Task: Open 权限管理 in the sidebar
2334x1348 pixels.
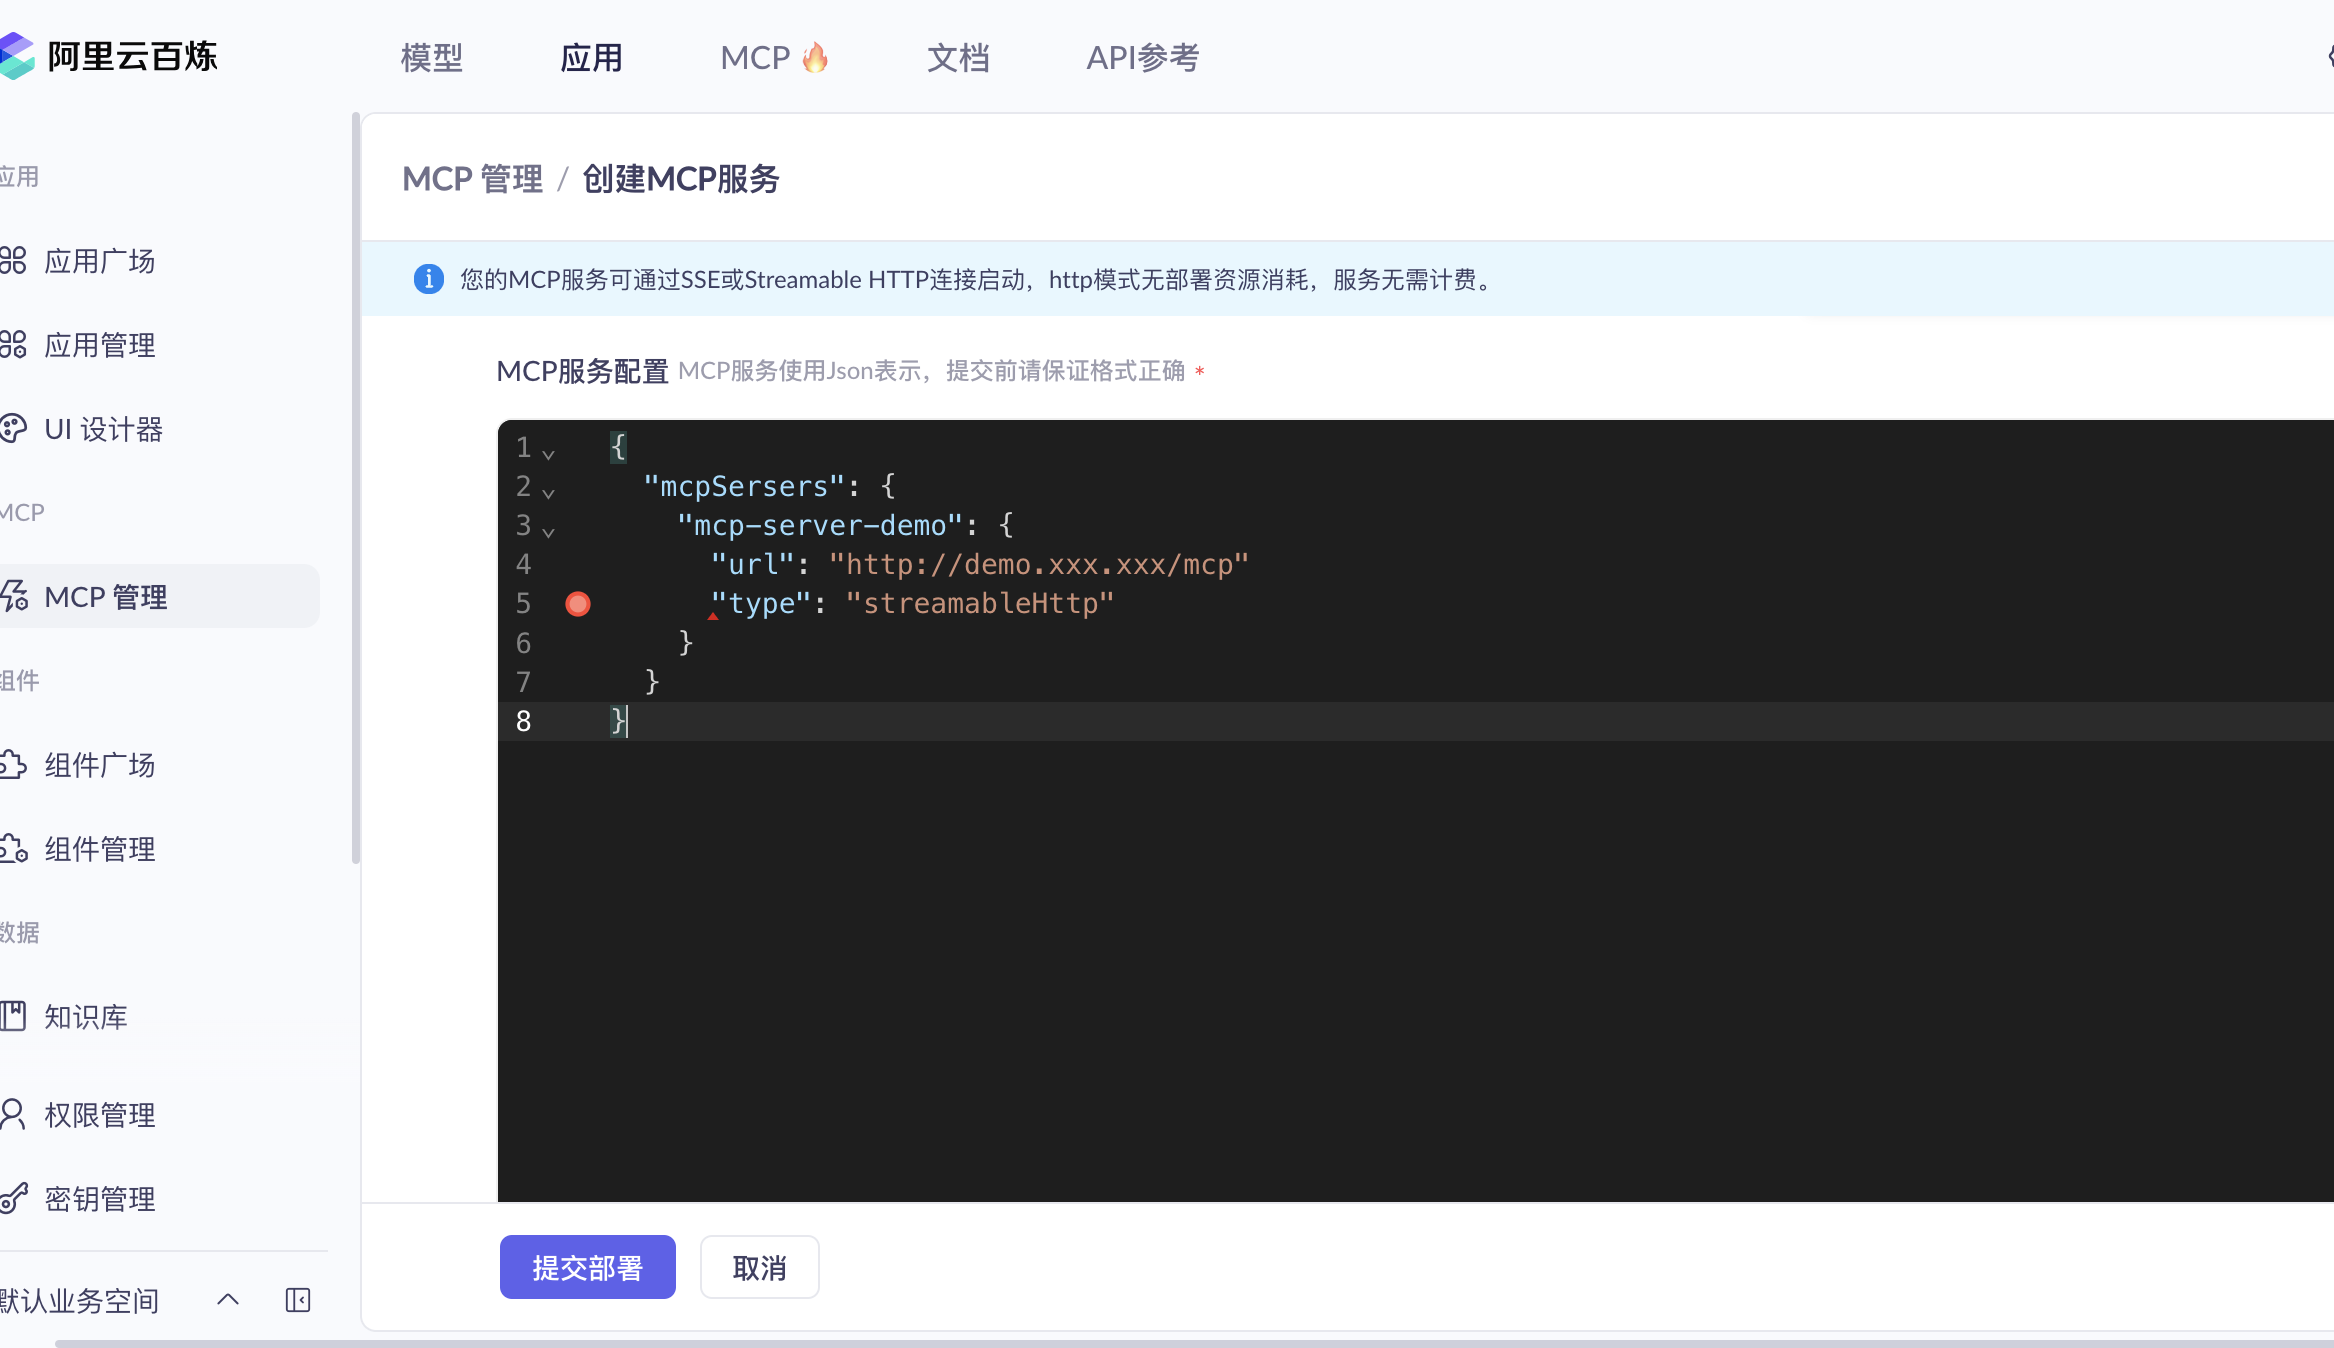Action: point(99,1115)
